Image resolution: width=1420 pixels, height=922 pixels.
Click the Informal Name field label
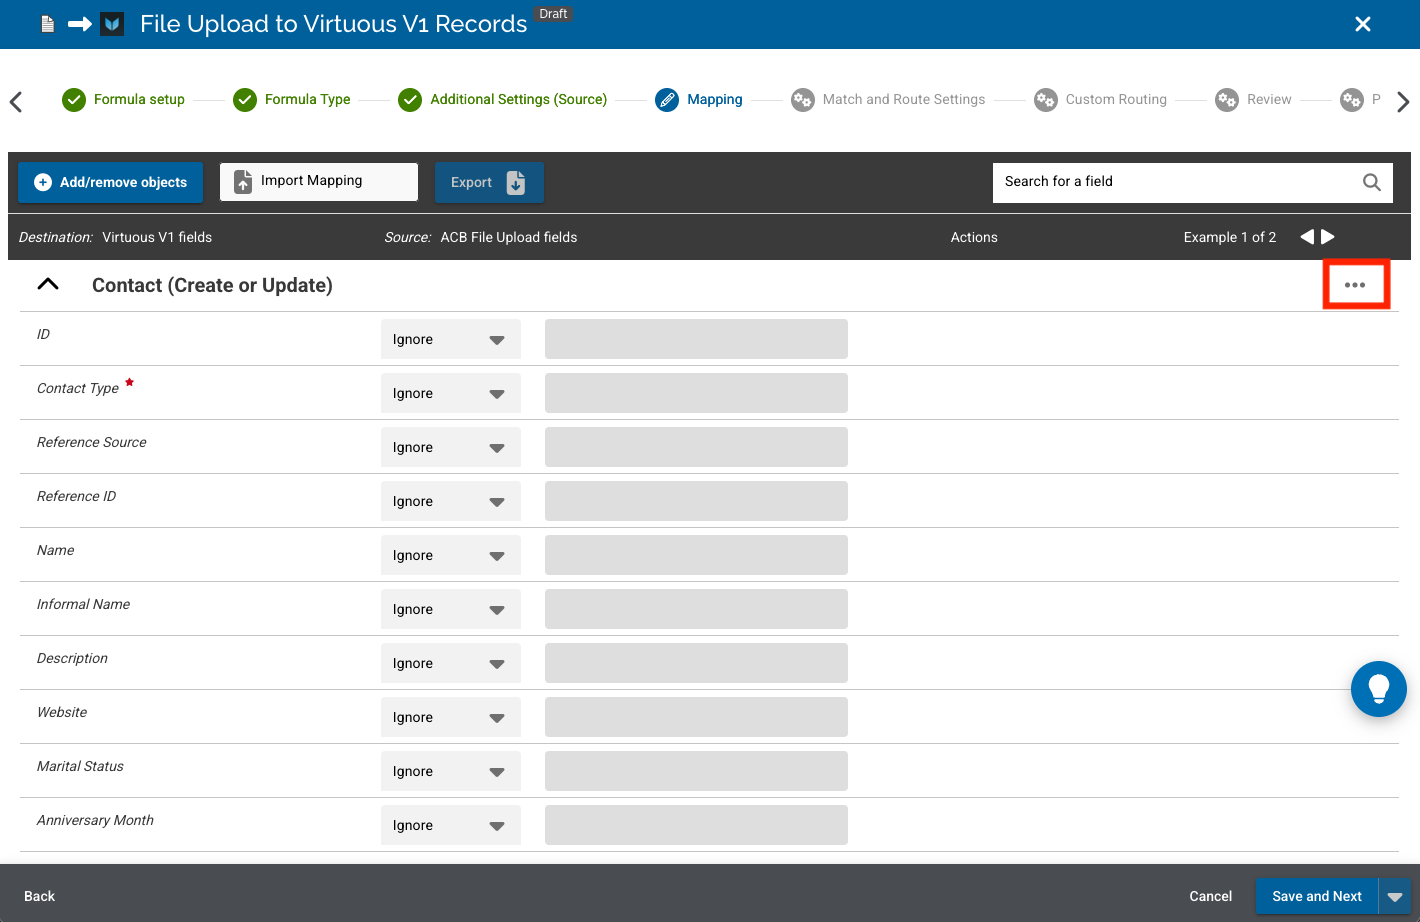[83, 604]
